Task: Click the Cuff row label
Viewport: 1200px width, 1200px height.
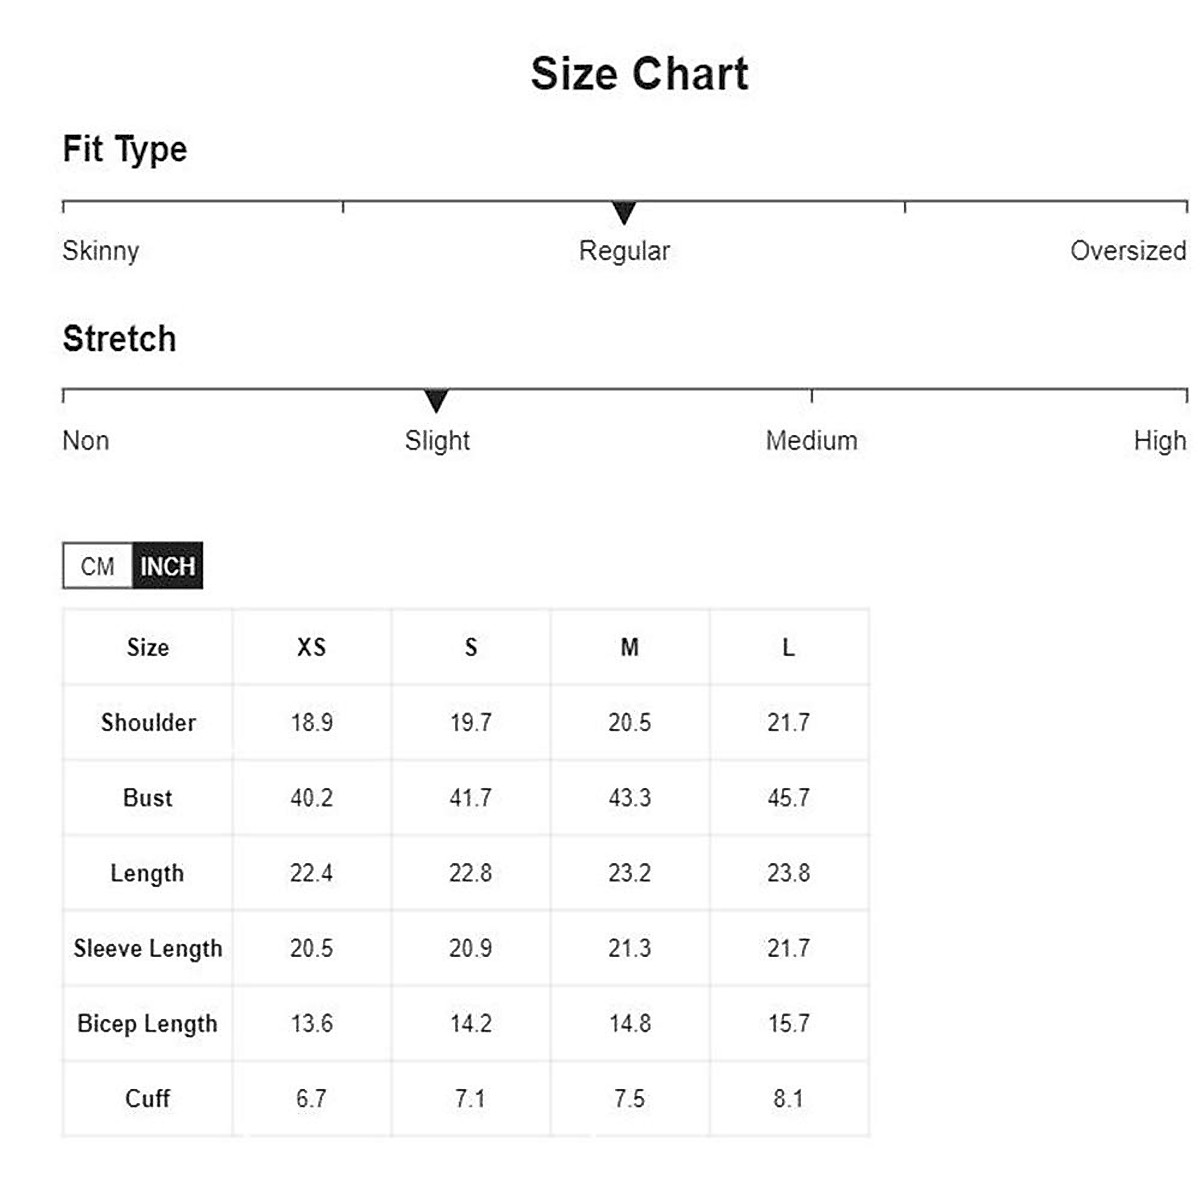Action: point(148,1098)
